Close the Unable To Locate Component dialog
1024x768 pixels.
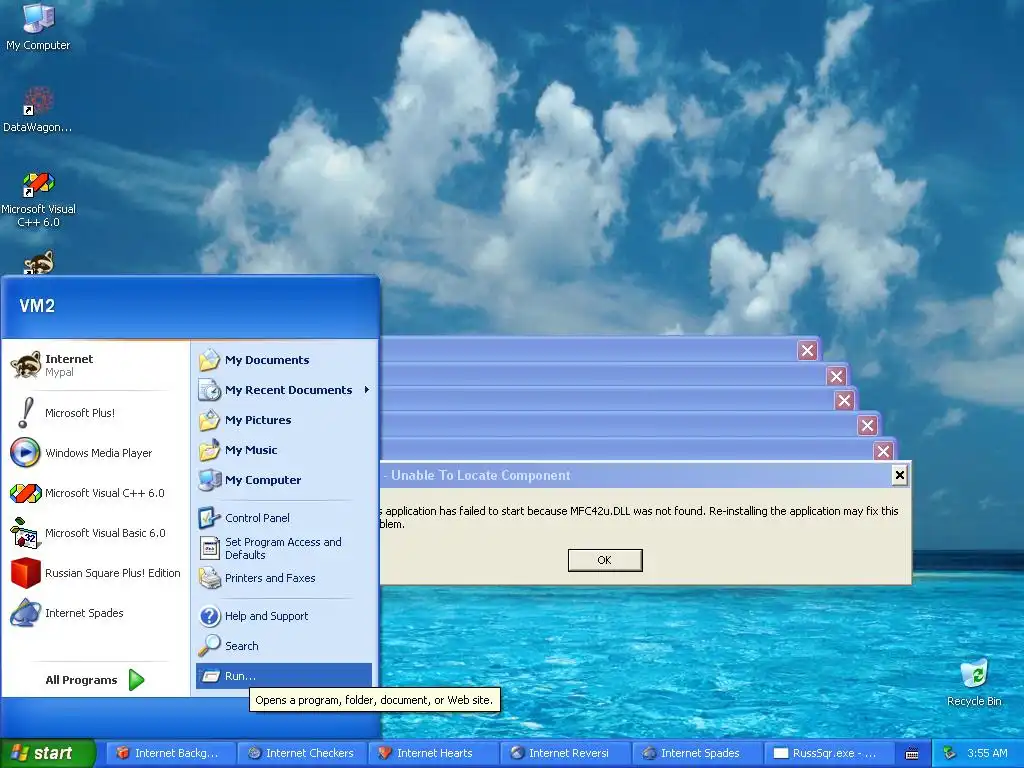[x=899, y=475]
